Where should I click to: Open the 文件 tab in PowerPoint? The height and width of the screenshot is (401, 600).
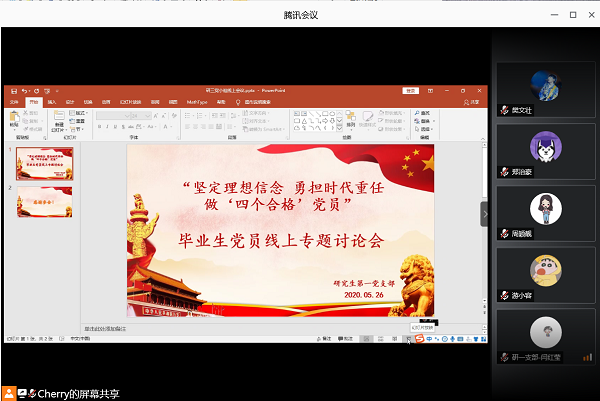click(x=14, y=102)
